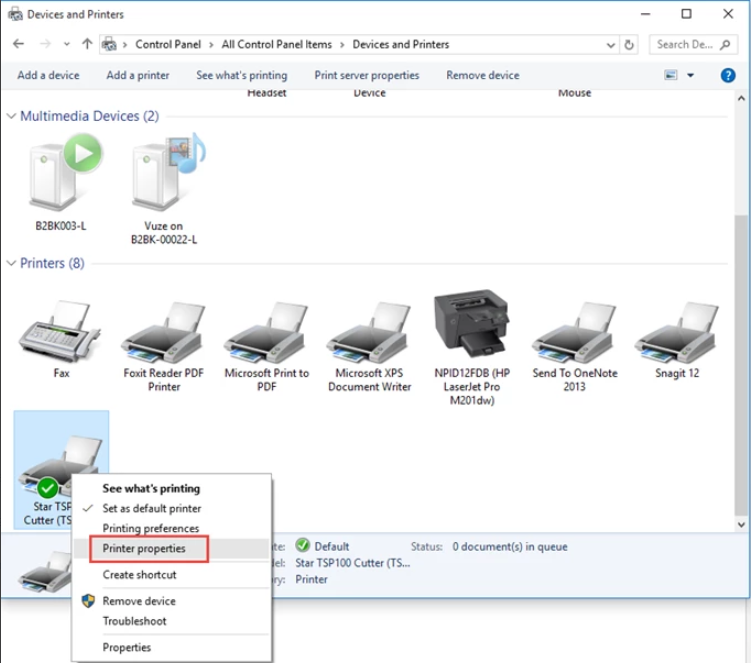Screen dimensions: 751x663
Task: Open the view options dropdown arrow
Action: click(690, 75)
